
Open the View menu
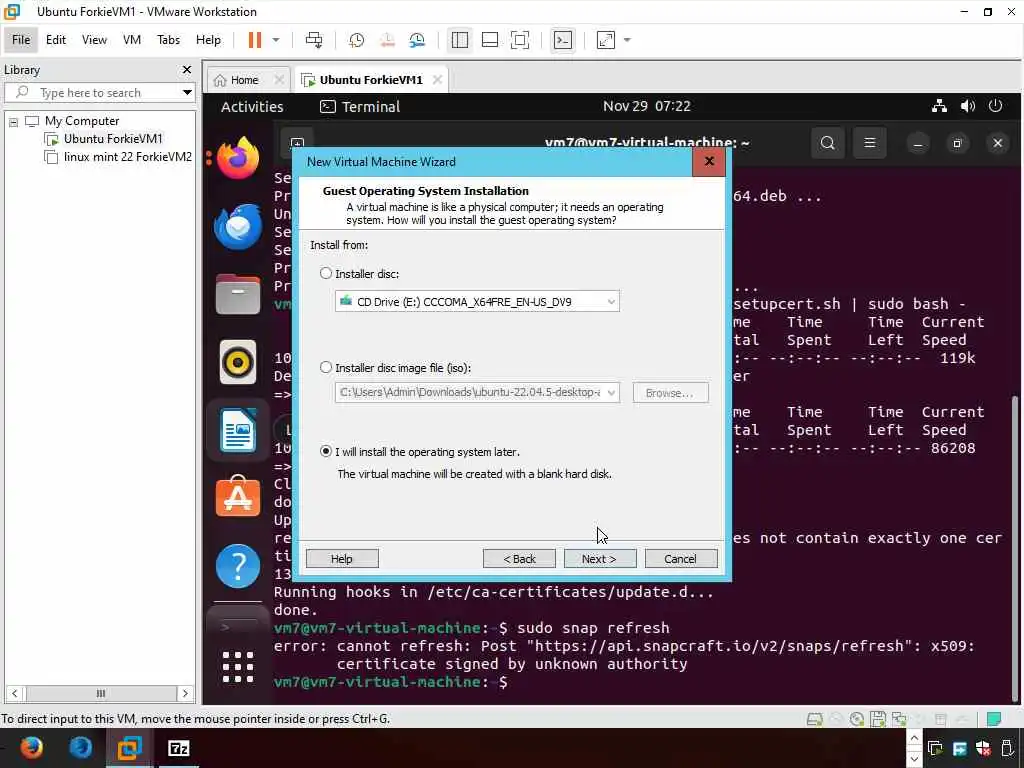94,40
